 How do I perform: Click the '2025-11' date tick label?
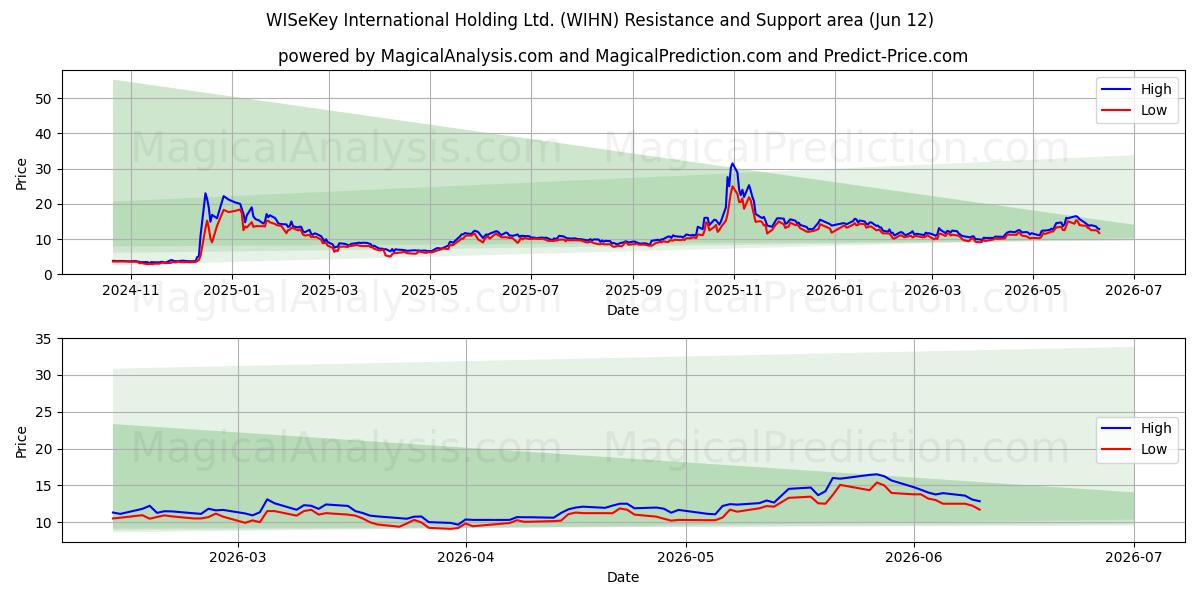(x=734, y=290)
